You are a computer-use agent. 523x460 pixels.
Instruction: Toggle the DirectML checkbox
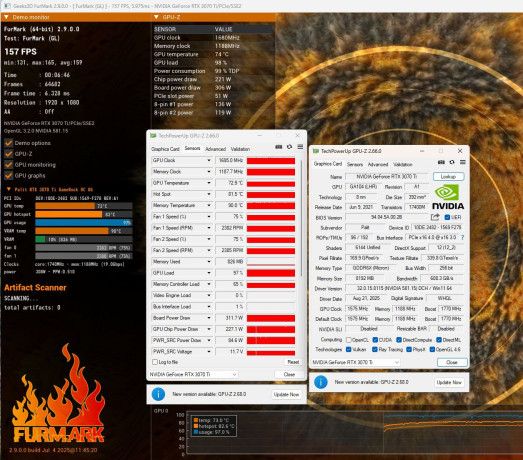pyautogui.click(x=439, y=340)
